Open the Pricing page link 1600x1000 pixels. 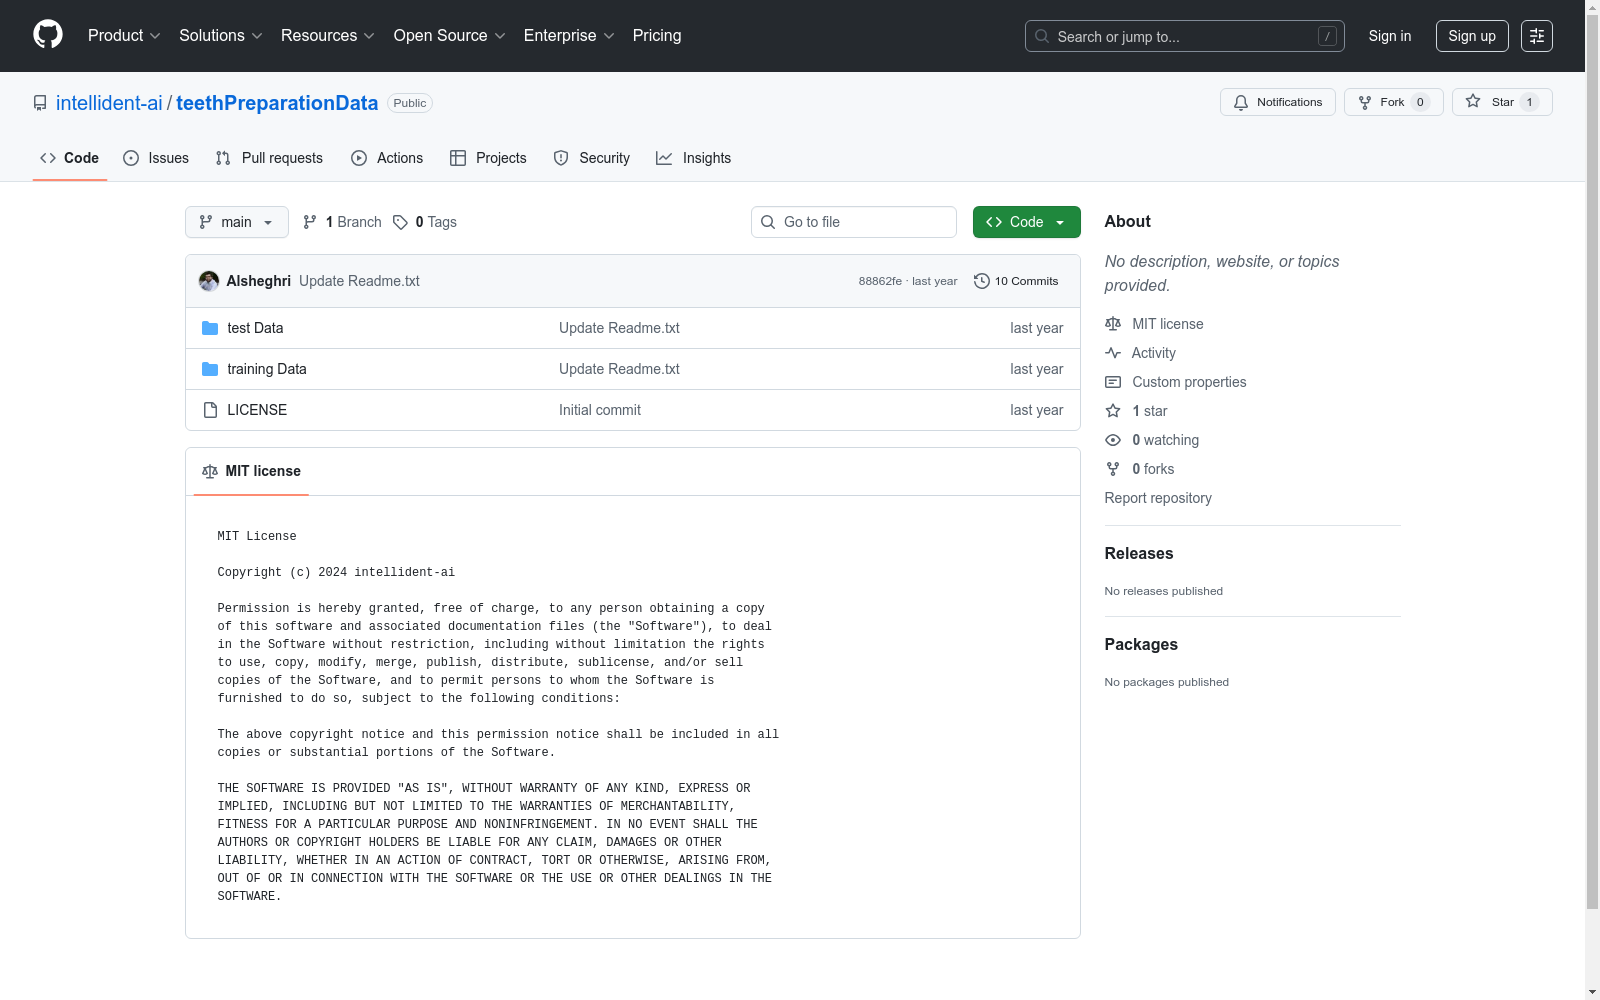(657, 36)
